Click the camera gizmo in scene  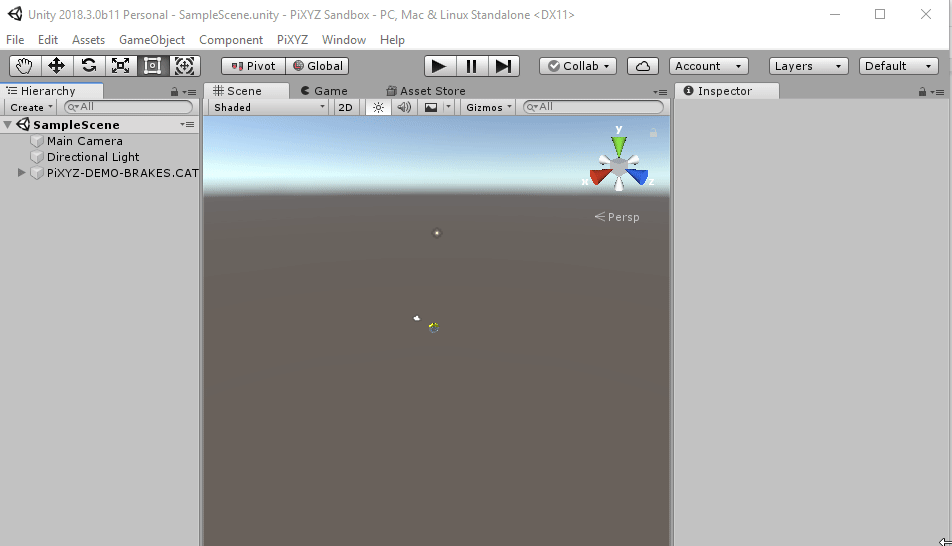(x=416, y=318)
